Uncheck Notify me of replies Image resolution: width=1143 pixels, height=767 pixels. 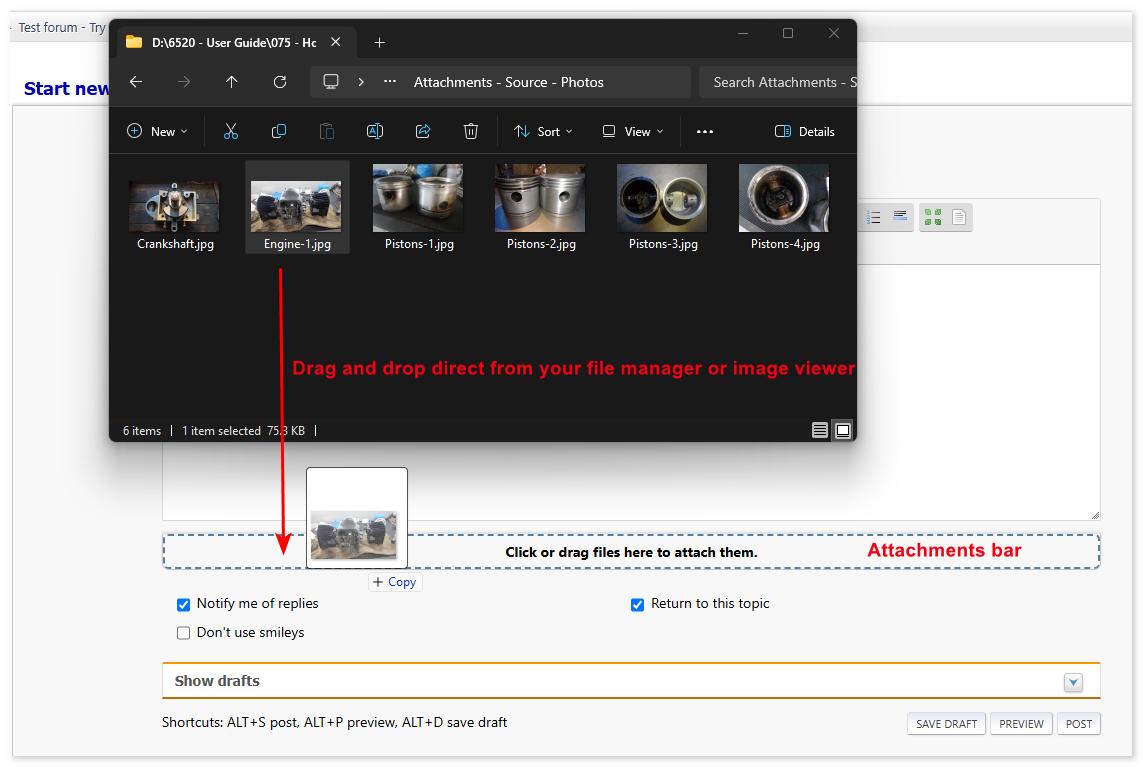tap(183, 604)
